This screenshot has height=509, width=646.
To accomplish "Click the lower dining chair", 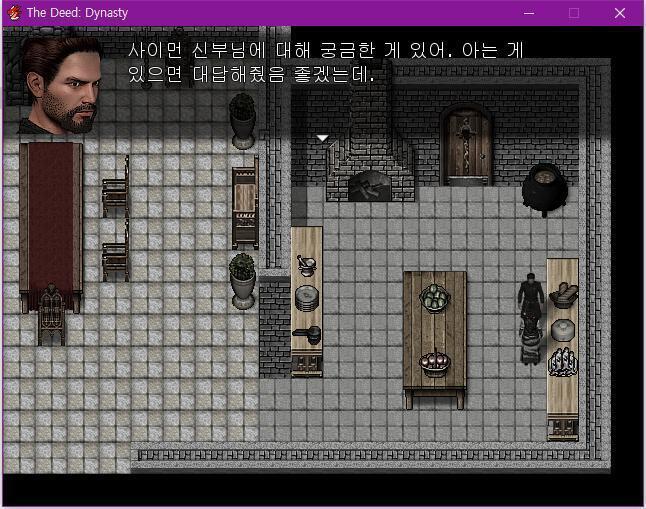I will coord(116,251).
